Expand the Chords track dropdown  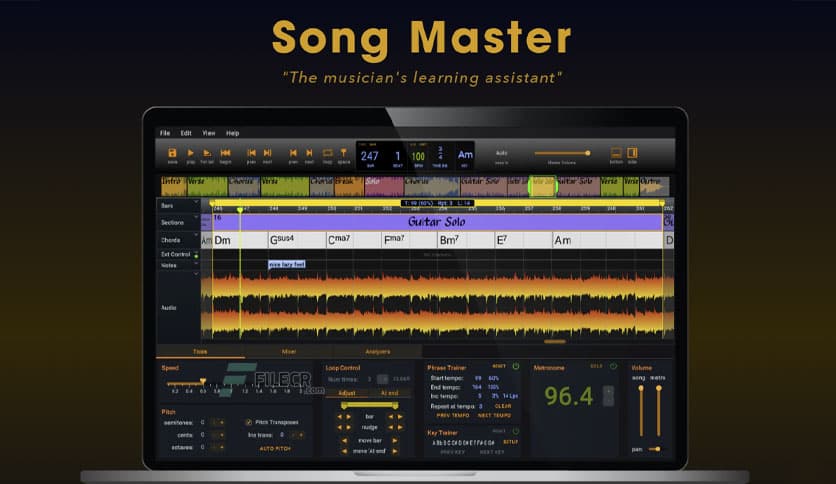click(196, 235)
